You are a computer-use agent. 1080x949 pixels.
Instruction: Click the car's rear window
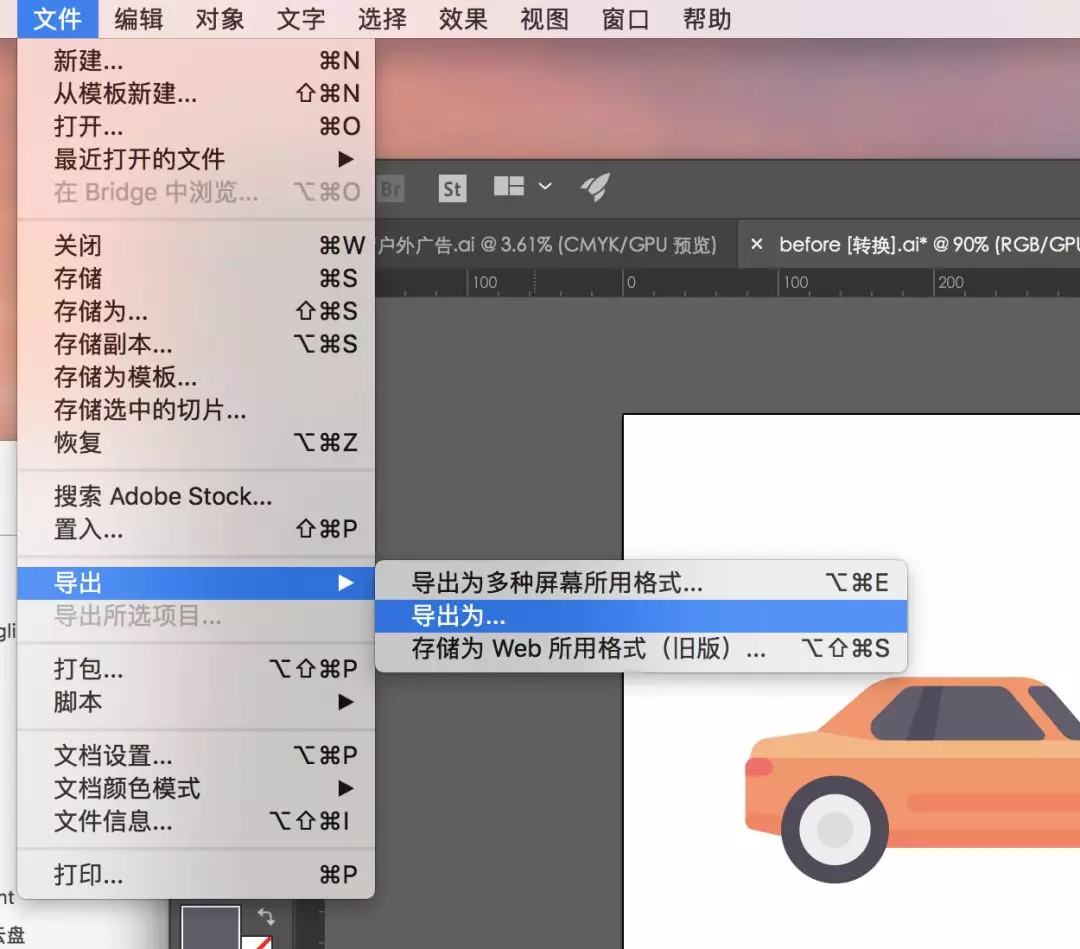coord(957,713)
